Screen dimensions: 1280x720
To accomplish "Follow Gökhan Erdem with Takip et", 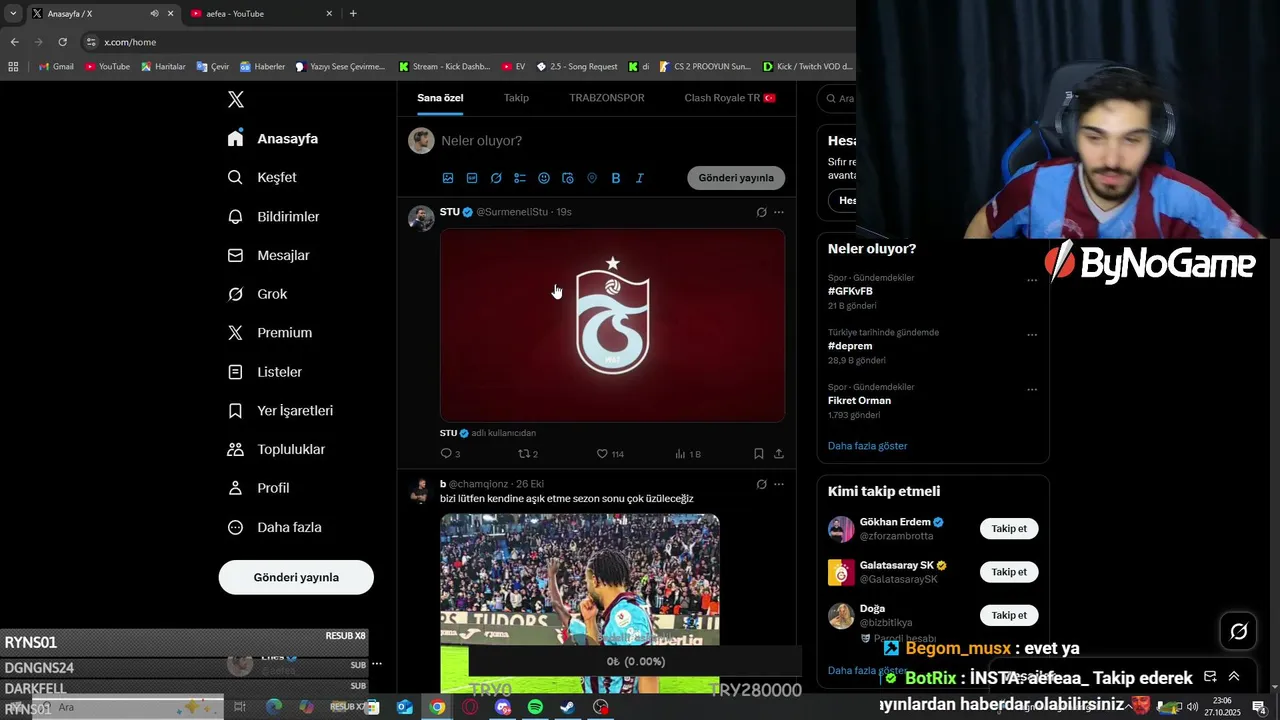I will pyautogui.click(x=1009, y=529).
